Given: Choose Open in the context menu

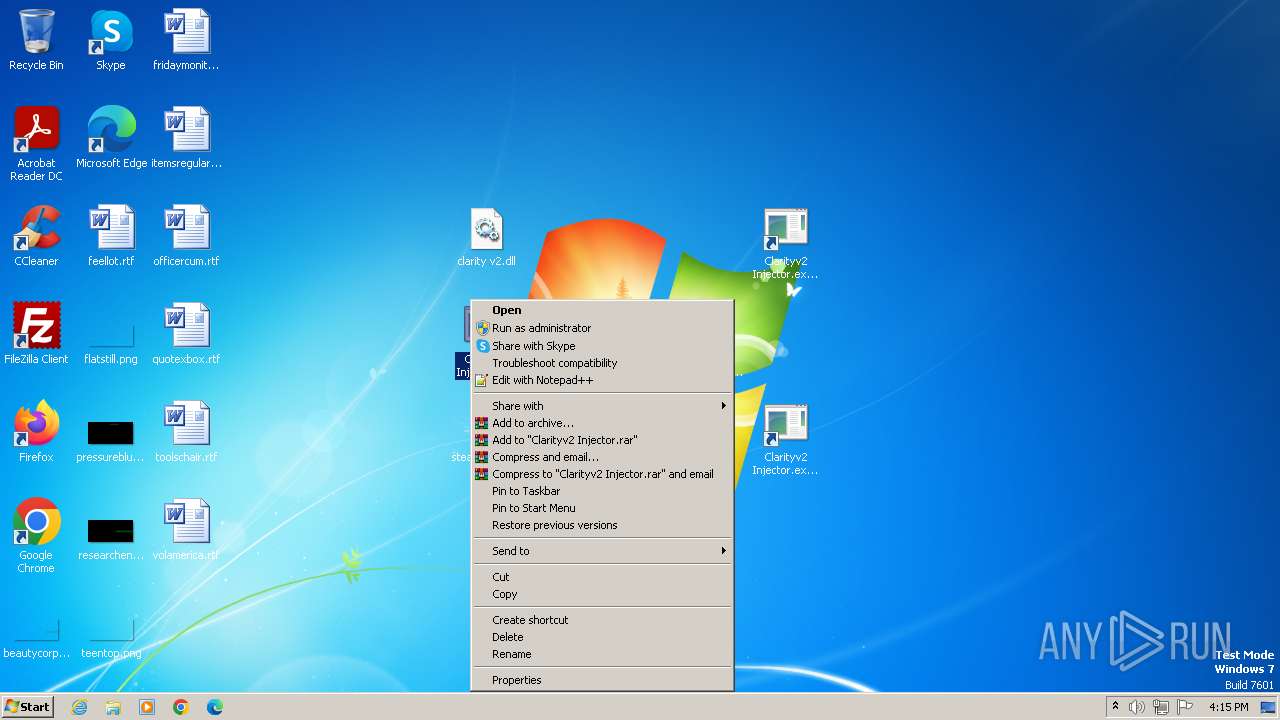Looking at the screenshot, I should click(602, 310).
